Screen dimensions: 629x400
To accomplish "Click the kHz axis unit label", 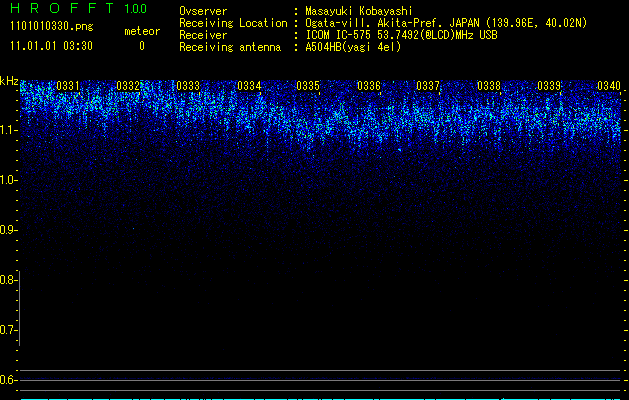I will (9, 81).
